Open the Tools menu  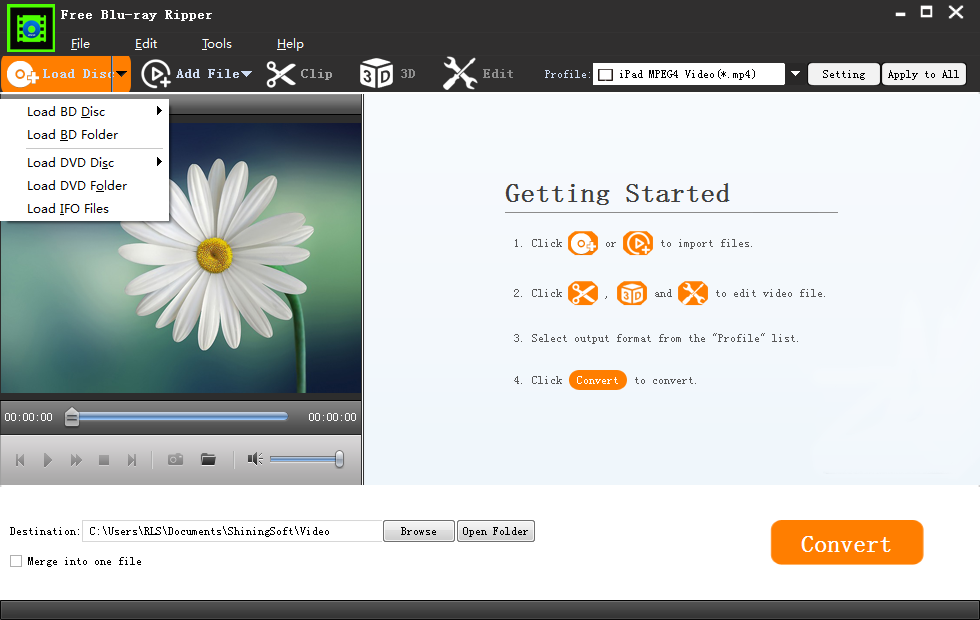[x=216, y=44]
